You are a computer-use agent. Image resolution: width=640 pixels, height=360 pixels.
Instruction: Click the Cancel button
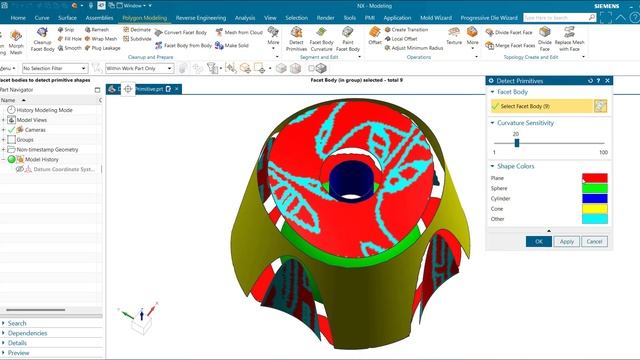tap(594, 242)
